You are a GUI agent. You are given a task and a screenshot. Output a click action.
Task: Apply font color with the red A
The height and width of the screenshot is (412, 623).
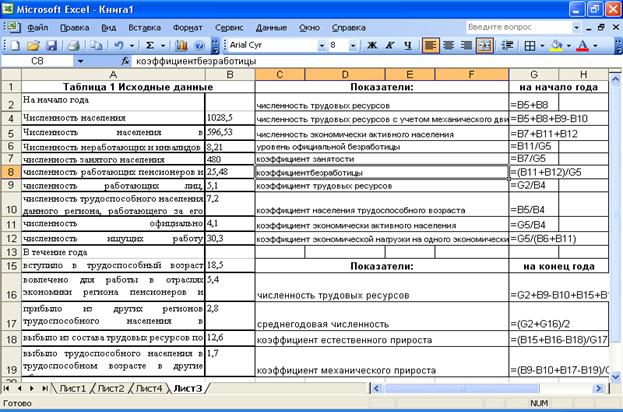pos(582,46)
